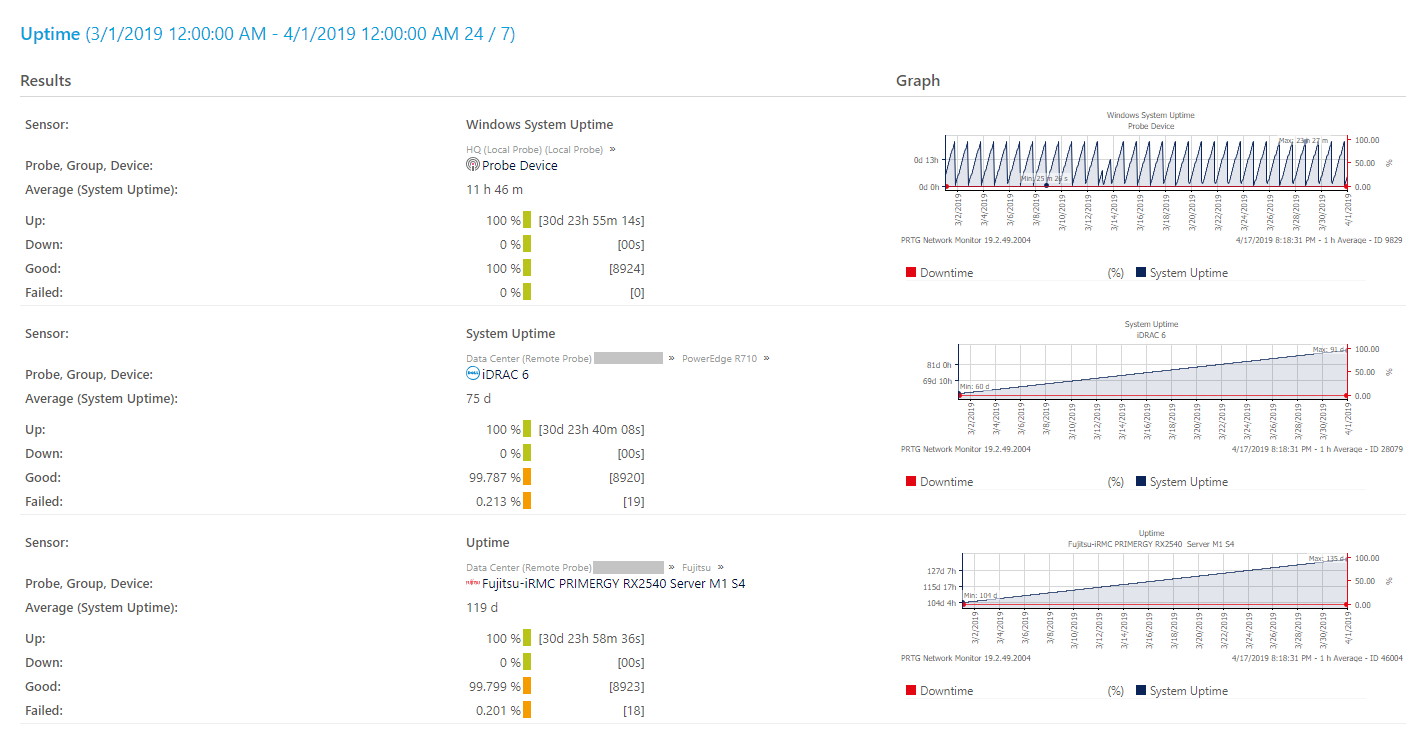This screenshot has width=1408, height=729.
Task: Click the Fujitsu logo icon beside the server name
Action: pos(473,583)
